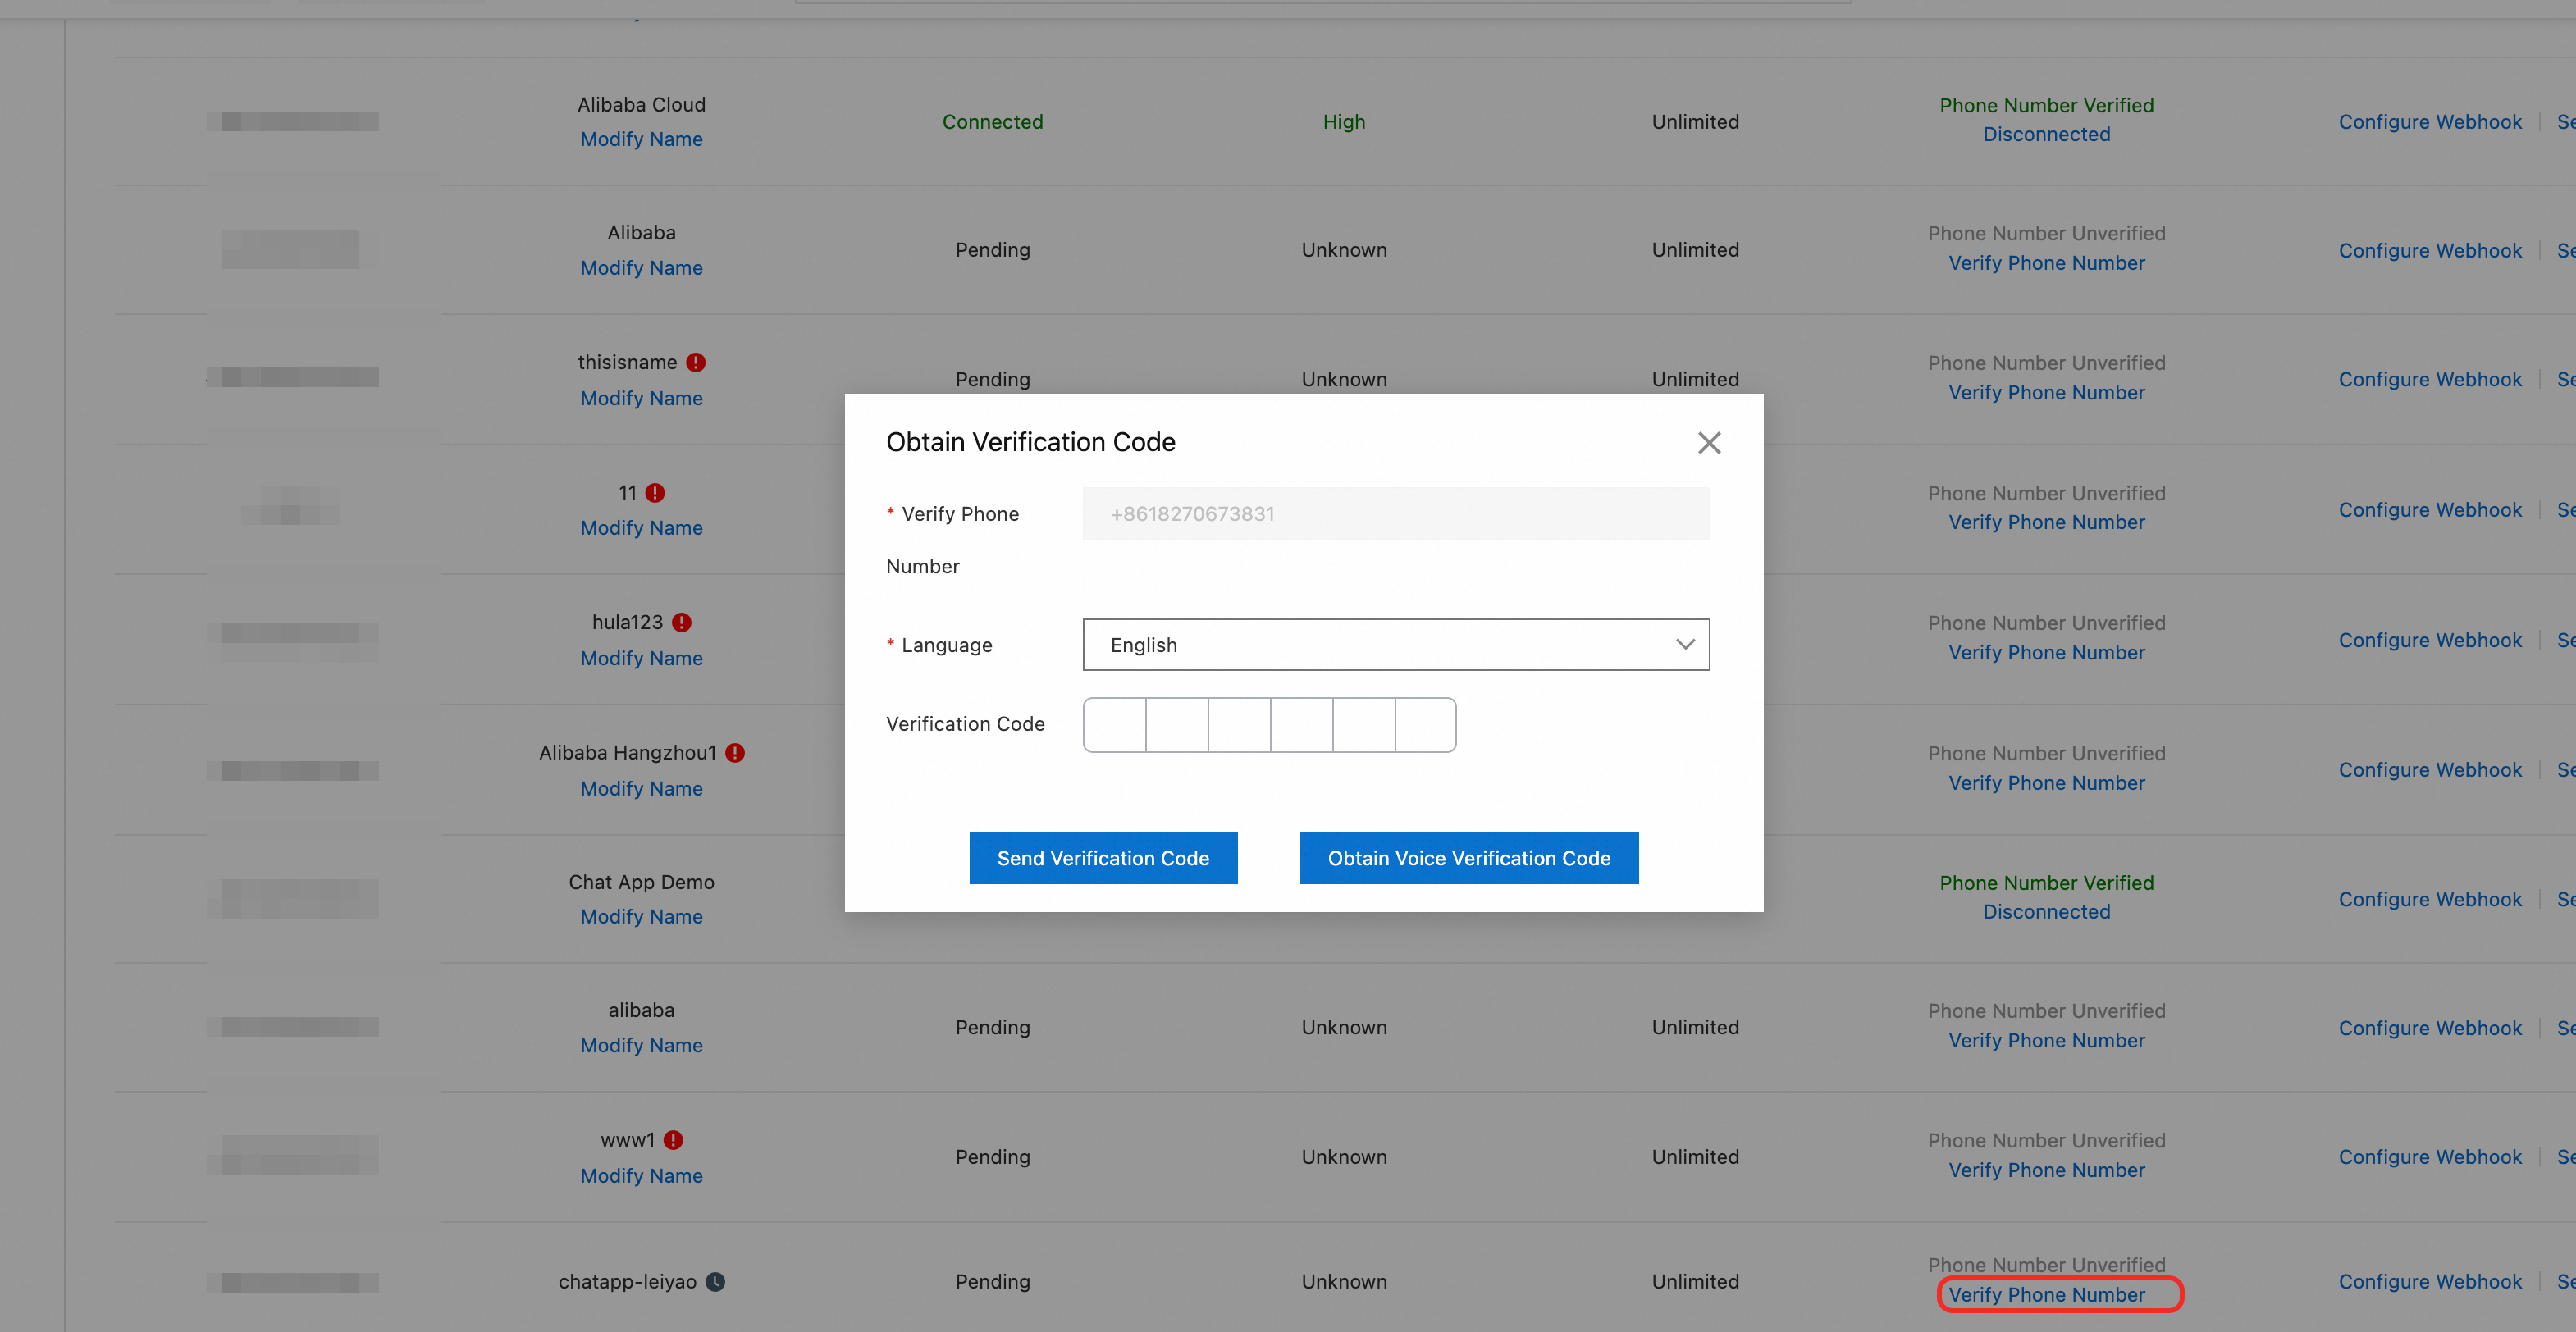Viewport: 2576px width, 1332px height.
Task: Click Verify Phone Number in the www1 row
Action: click(2046, 1170)
